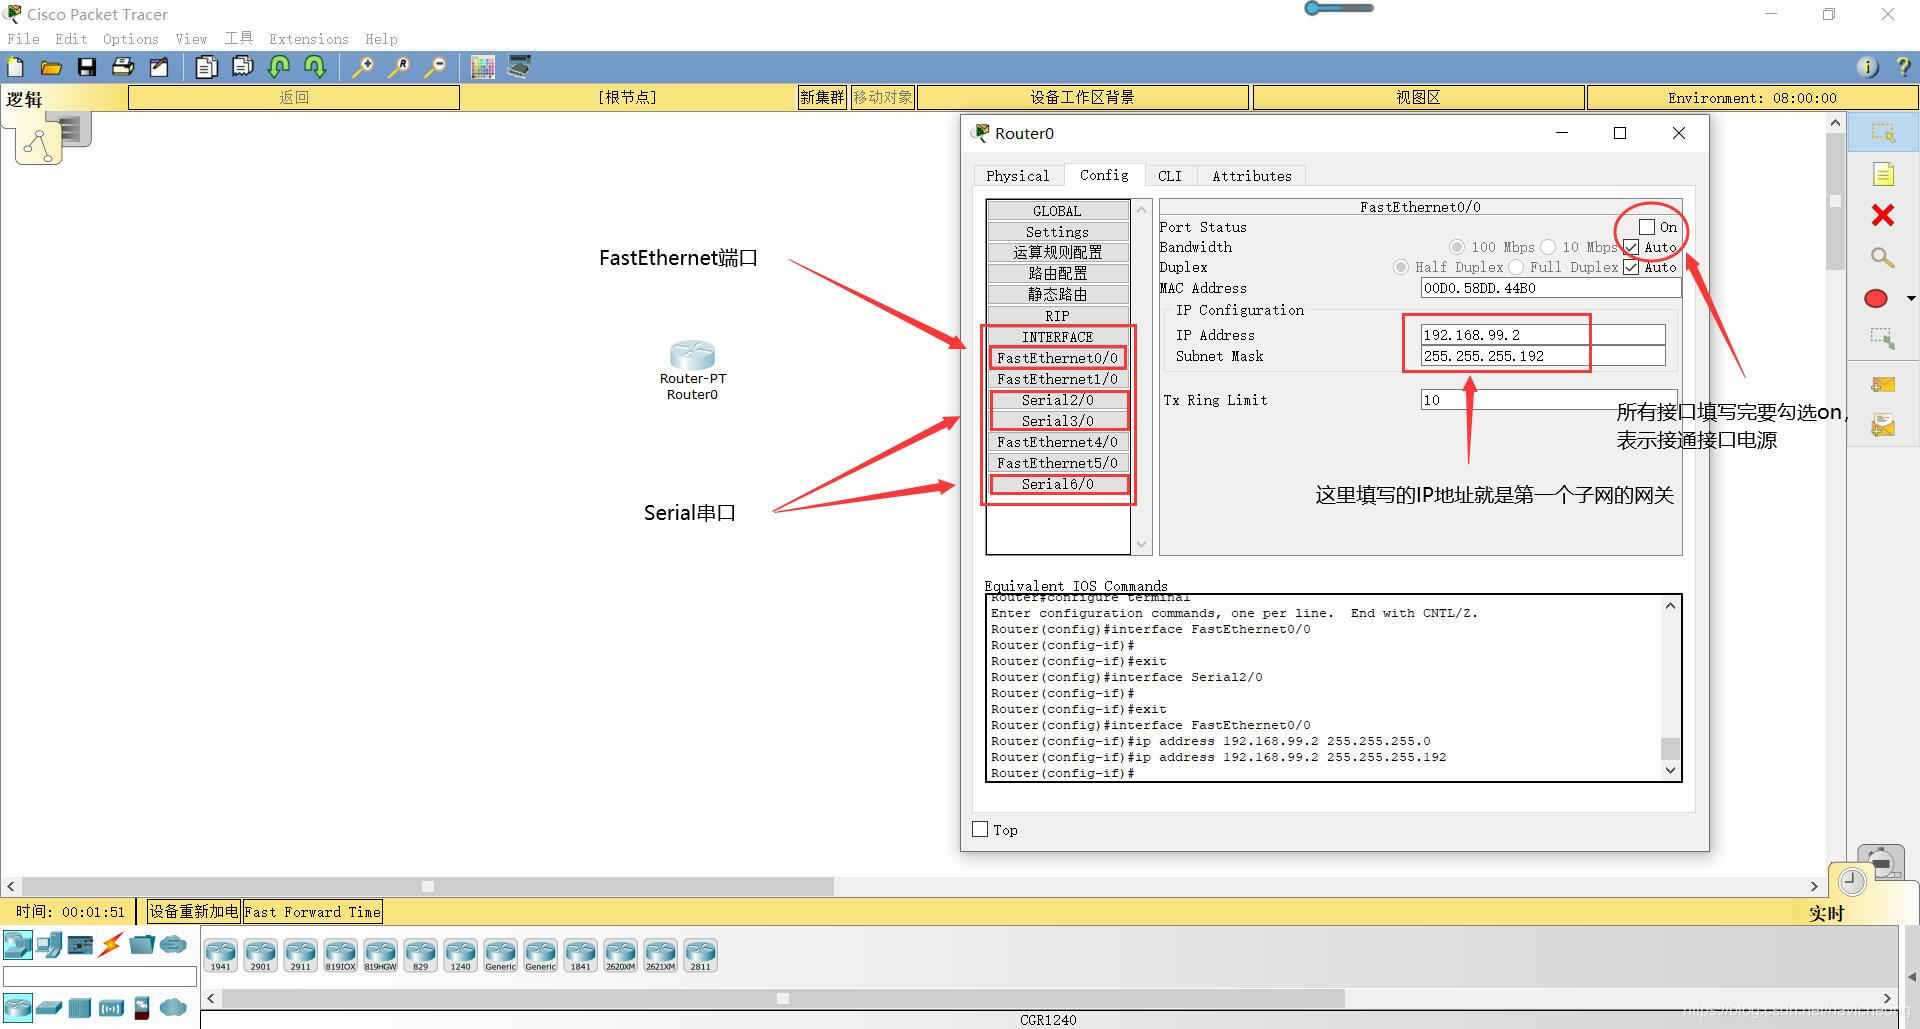The image size is (1920, 1029).
Task: Click the Settings button in config list
Action: pos(1057,231)
